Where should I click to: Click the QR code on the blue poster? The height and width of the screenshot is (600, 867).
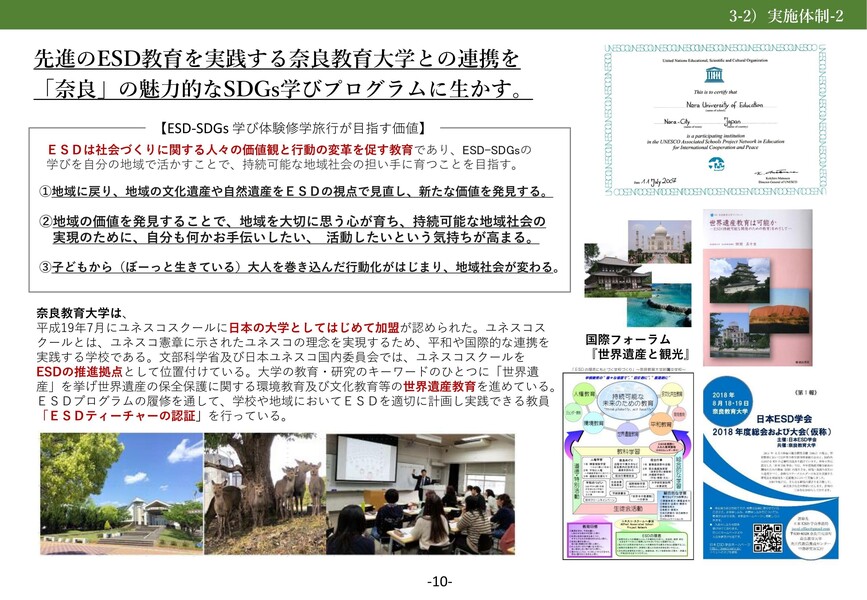point(767,537)
